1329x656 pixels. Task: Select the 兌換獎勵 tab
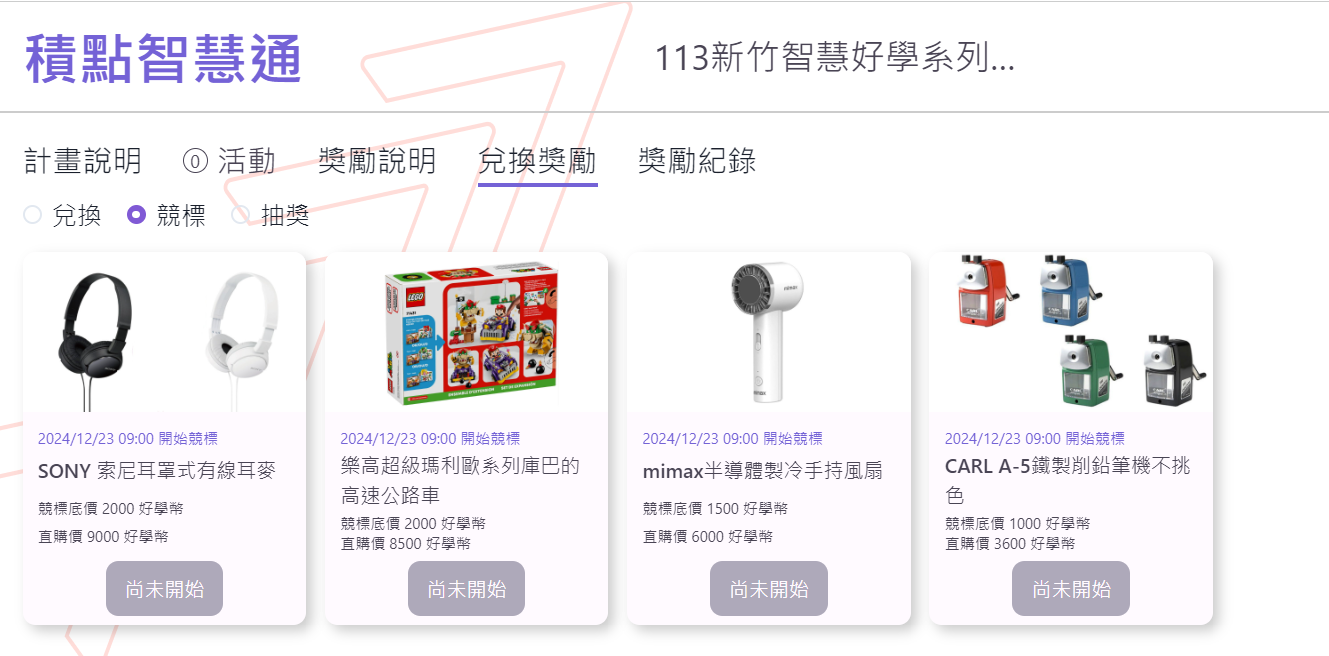[537, 161]
